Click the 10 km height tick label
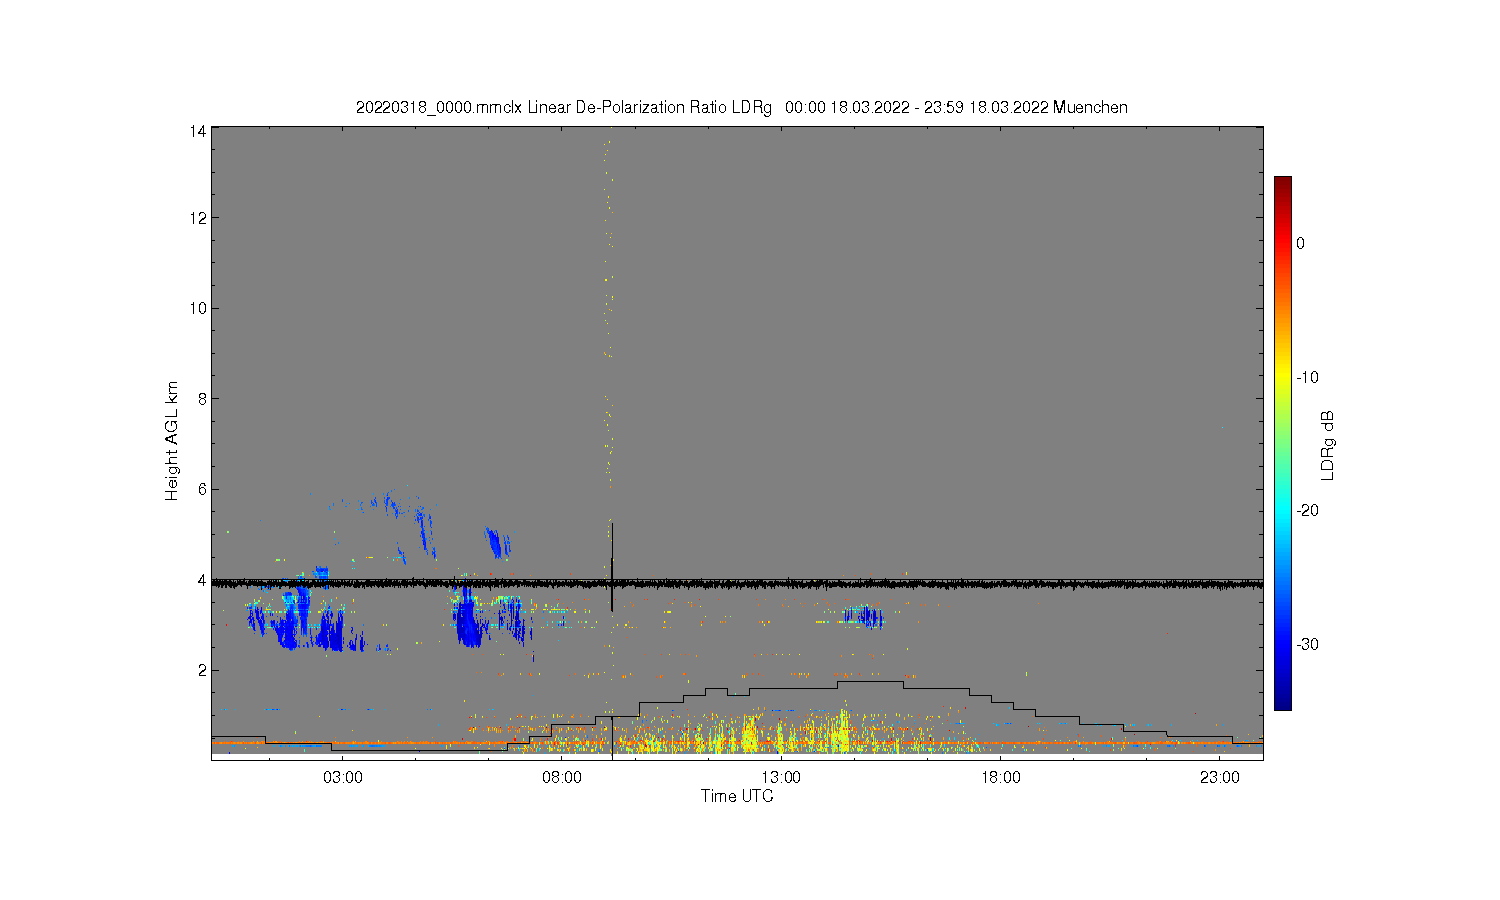1500x900 pixels. click(198, 308)
